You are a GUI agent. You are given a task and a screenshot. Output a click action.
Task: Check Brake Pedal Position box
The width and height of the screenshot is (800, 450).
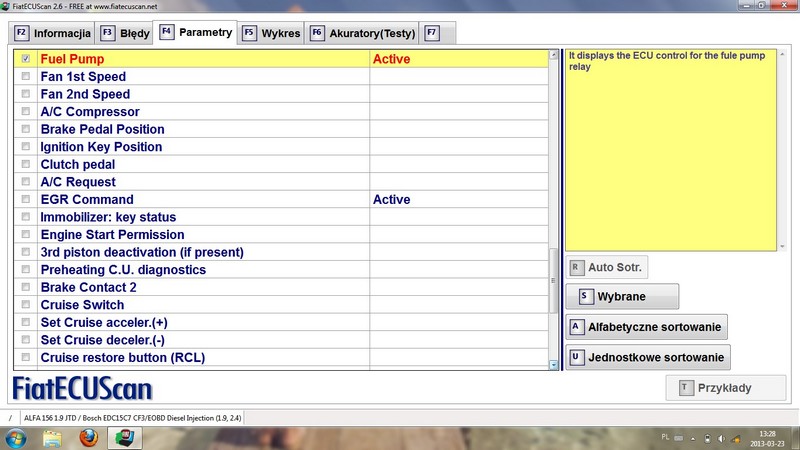pos(26,129)
